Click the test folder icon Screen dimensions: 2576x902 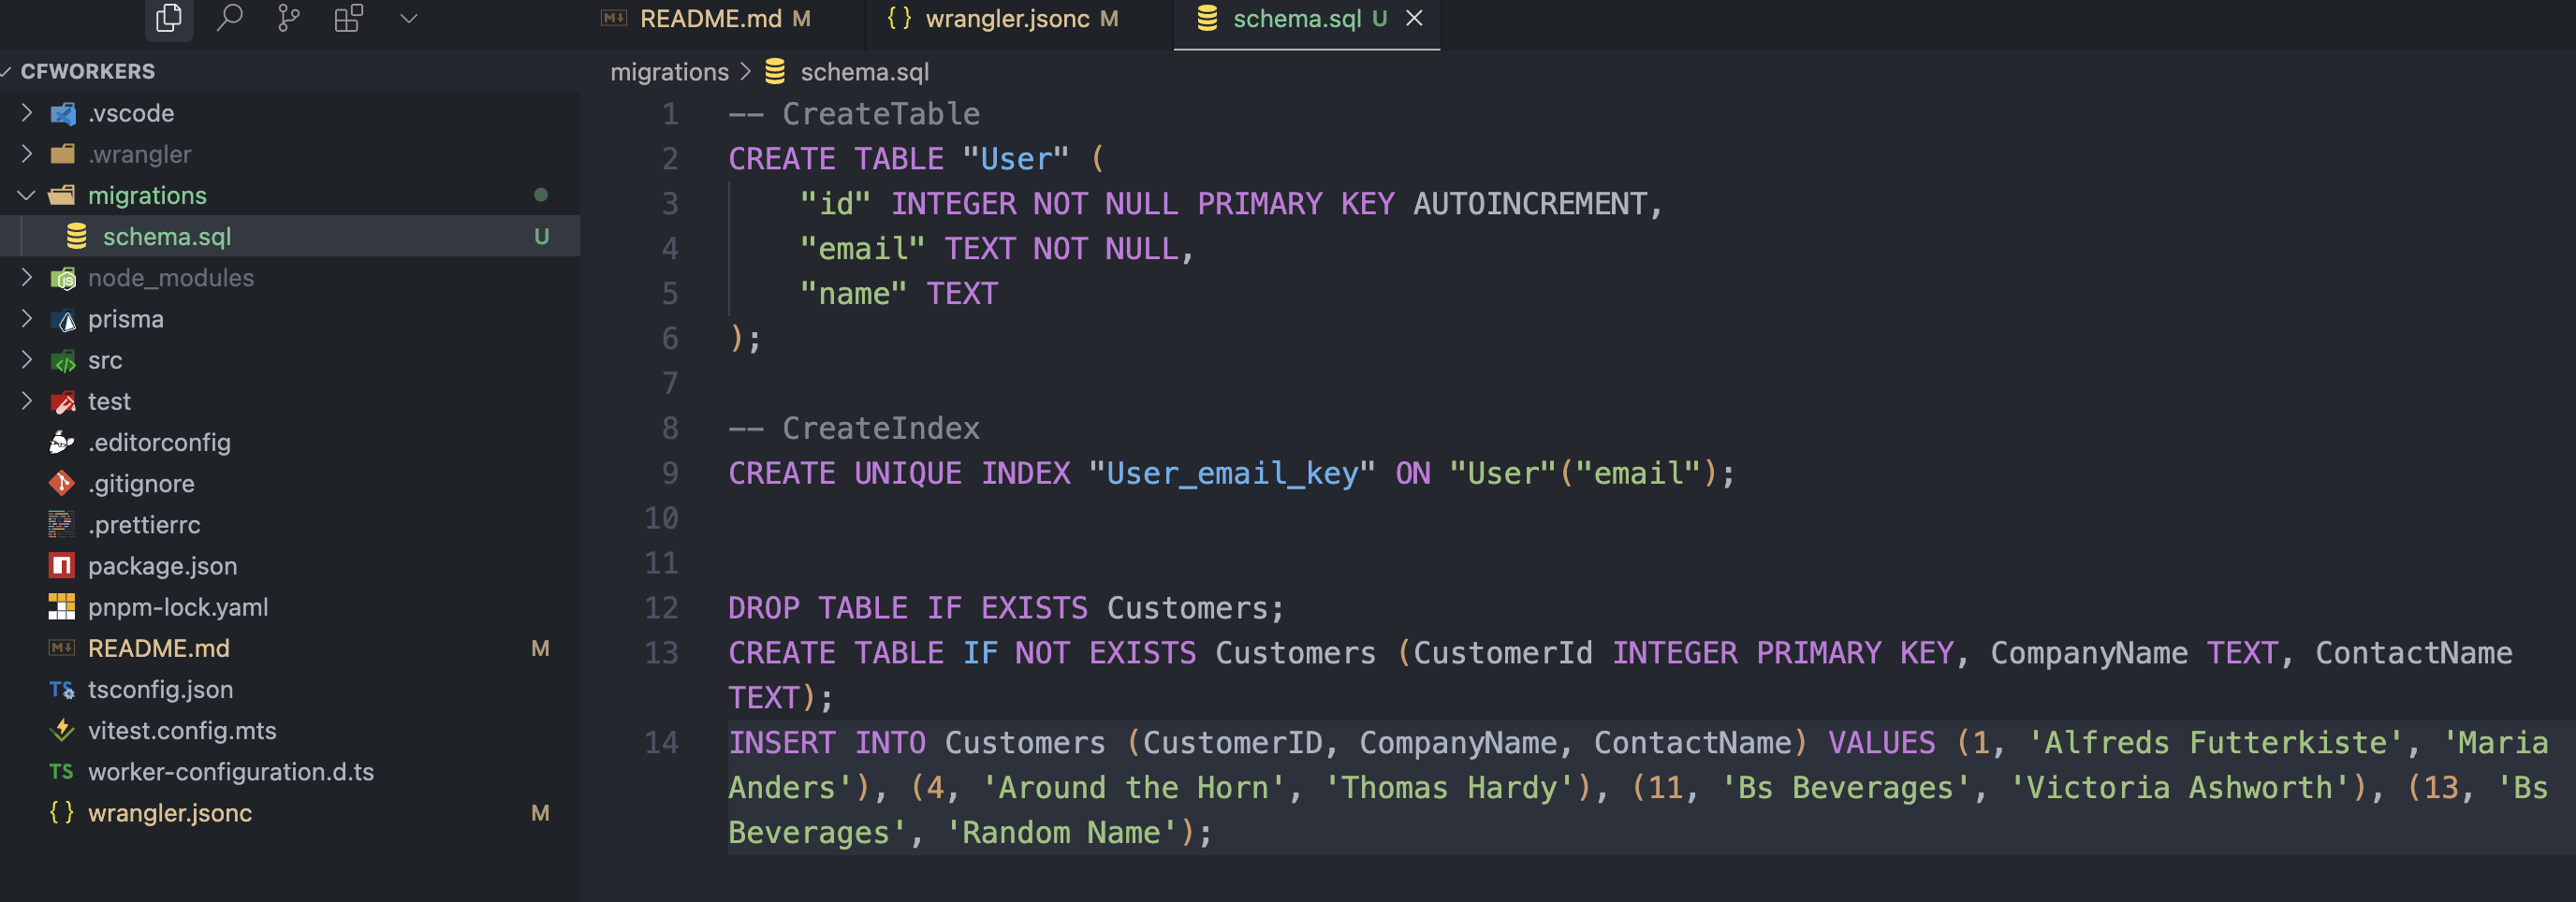coord(63,402)
